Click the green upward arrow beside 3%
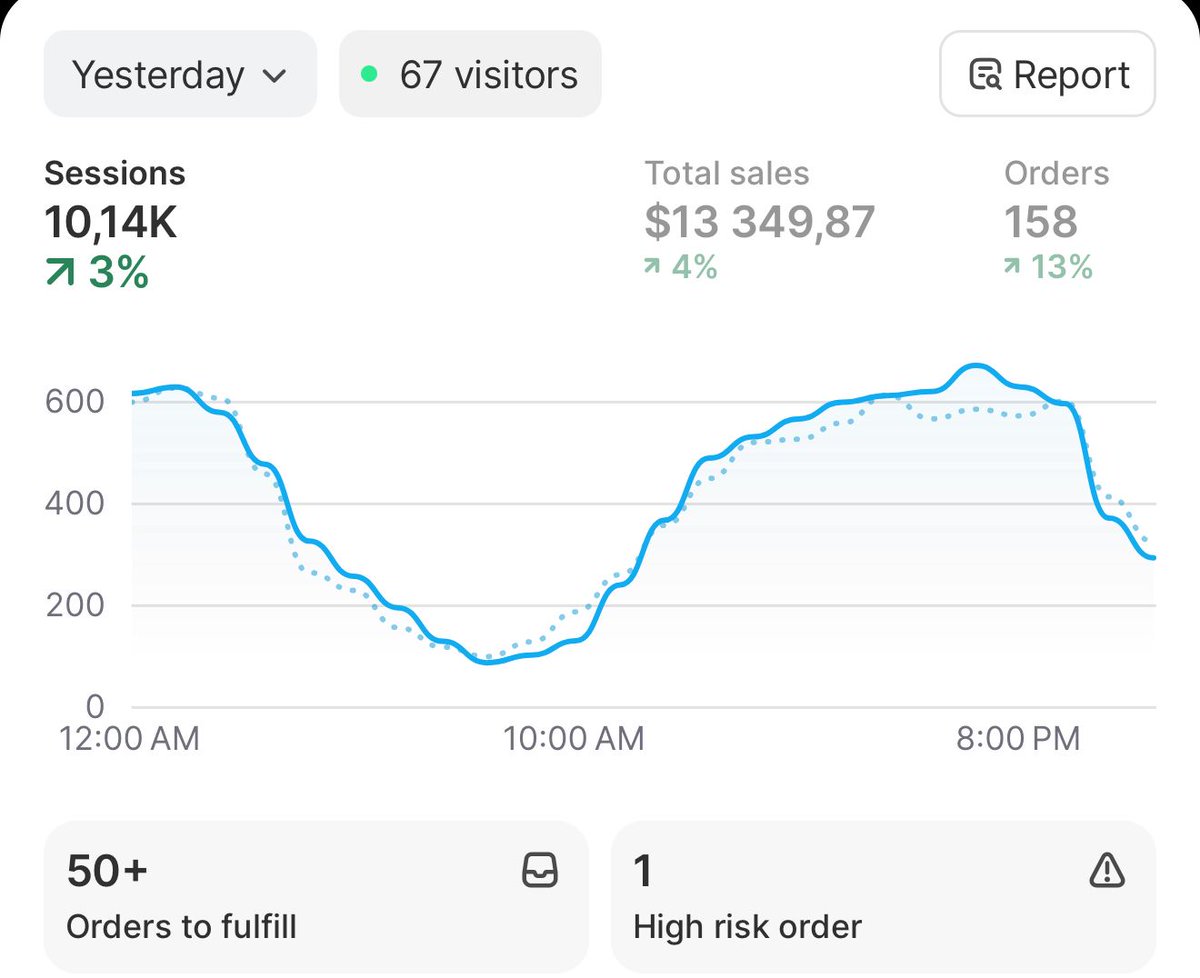The width and height of the screenshot is (1200, 978). tap(60, 270)
